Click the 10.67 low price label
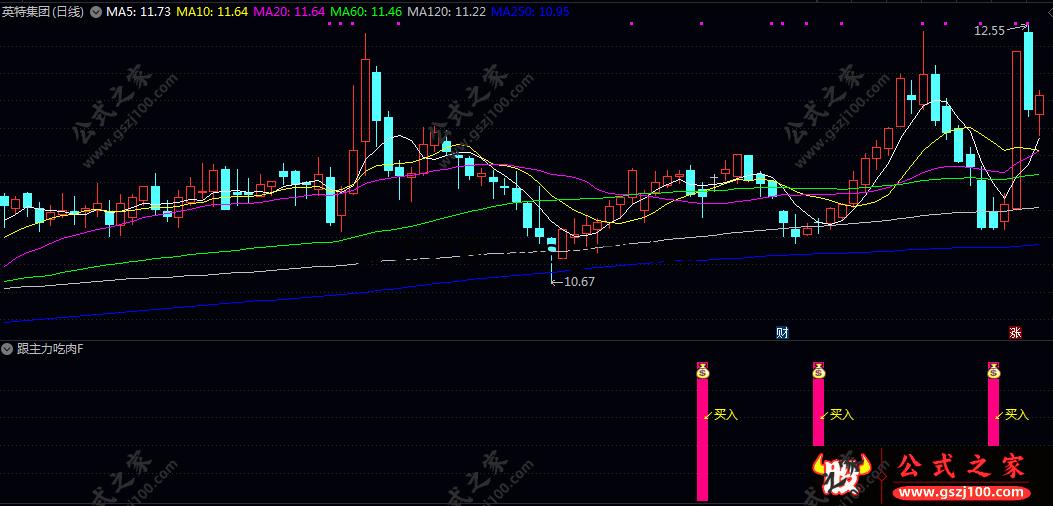Viewport: 1053px width, 506px height. (579, 282)
